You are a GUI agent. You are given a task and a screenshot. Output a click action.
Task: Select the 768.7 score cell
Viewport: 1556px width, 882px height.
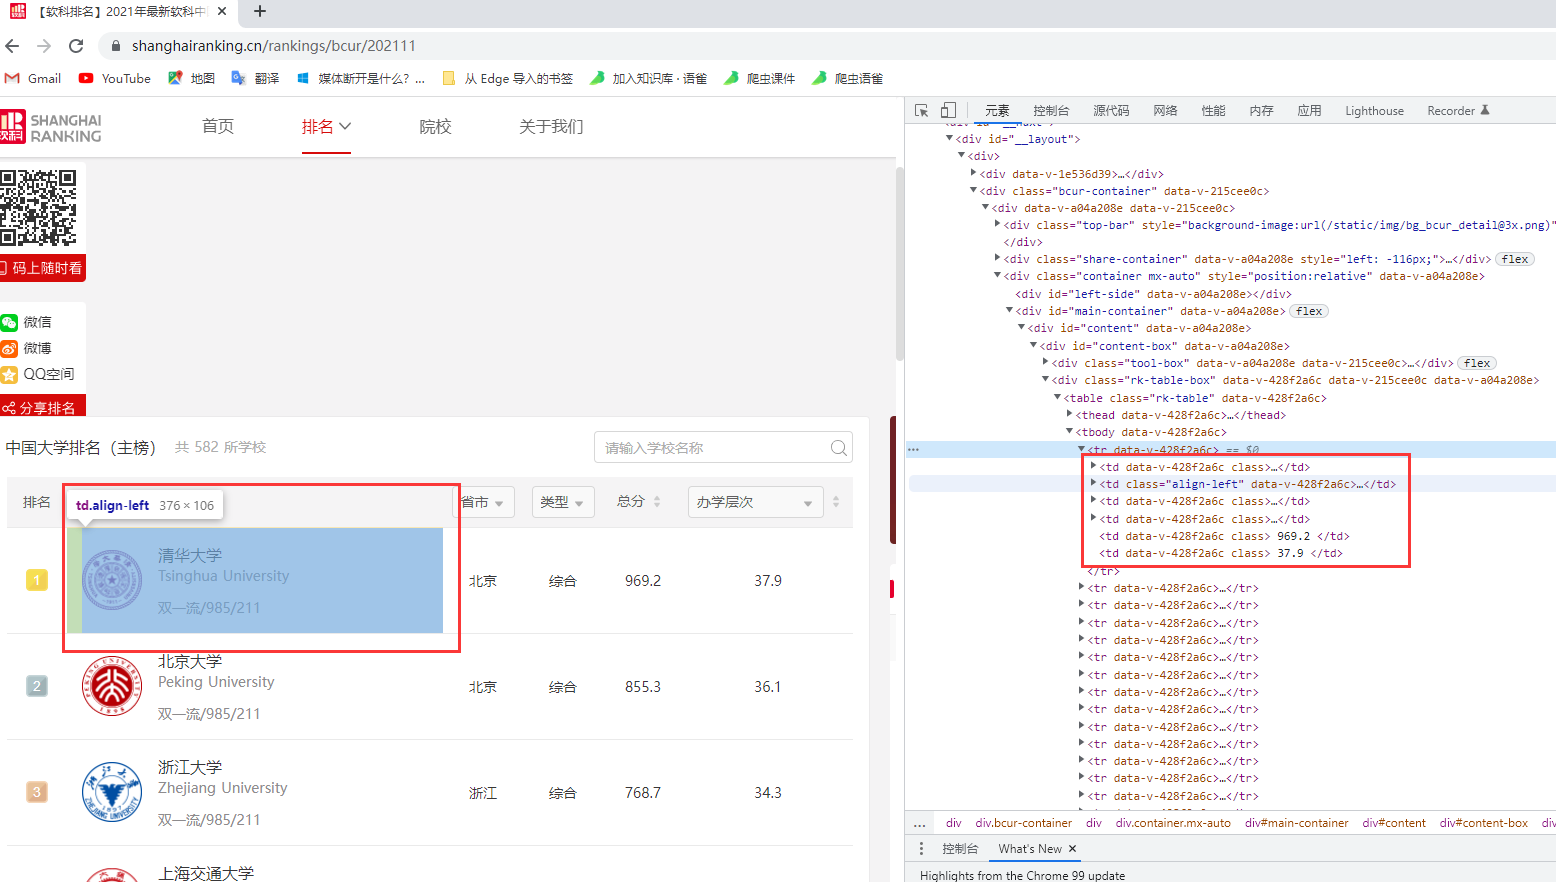(x=643, y=793)
